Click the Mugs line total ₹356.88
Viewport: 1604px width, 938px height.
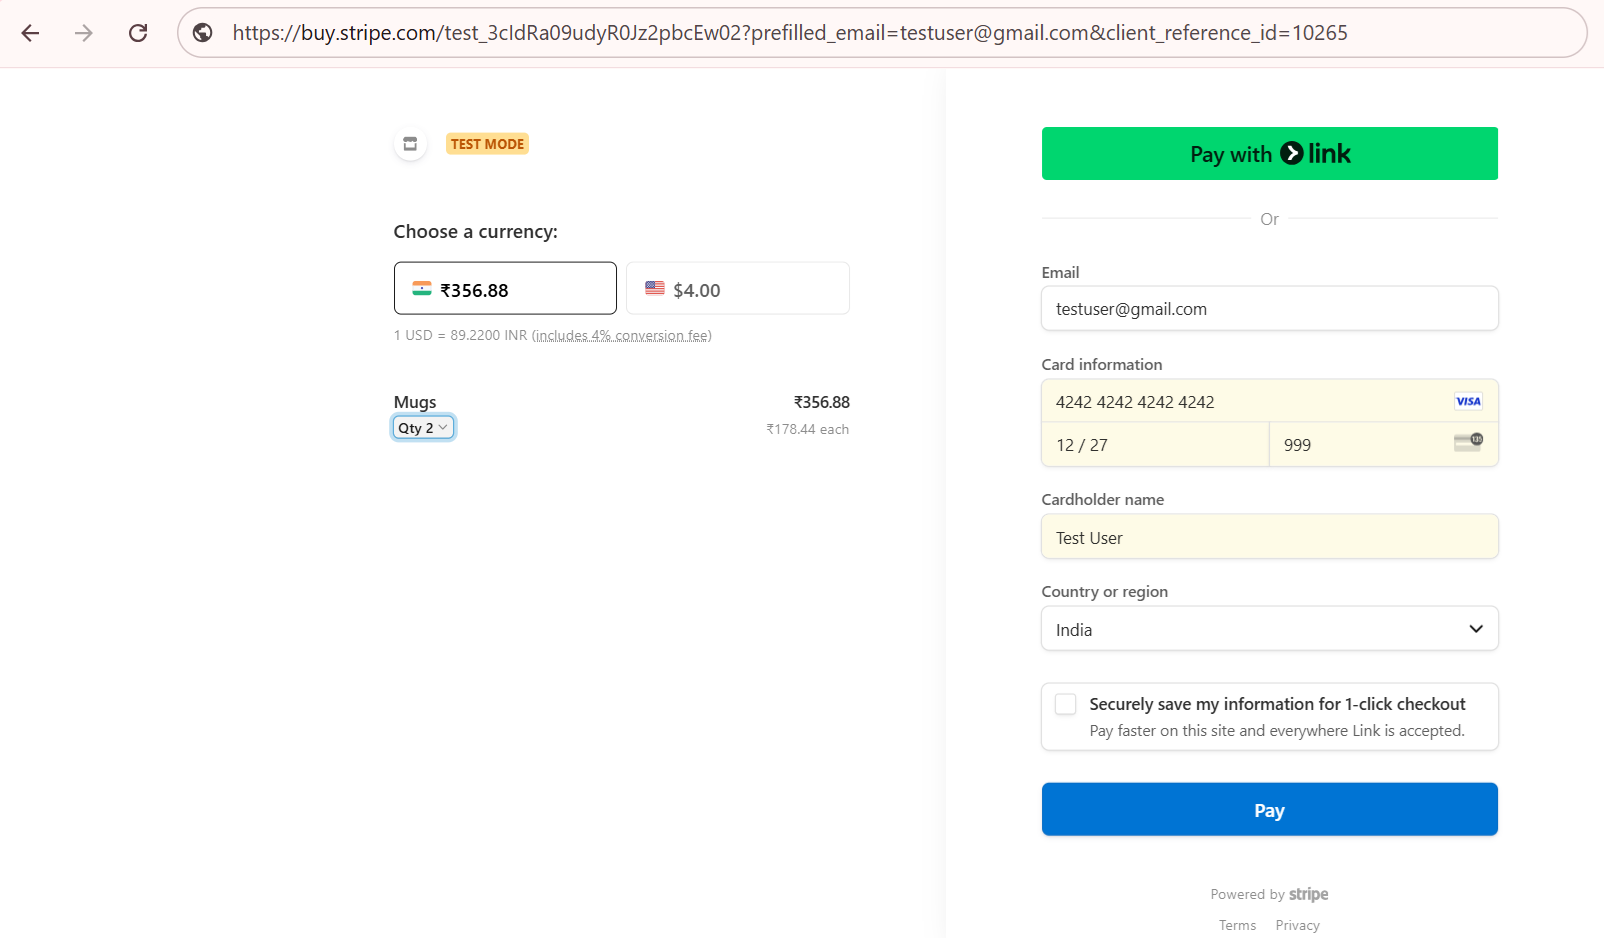coord(821,402)
